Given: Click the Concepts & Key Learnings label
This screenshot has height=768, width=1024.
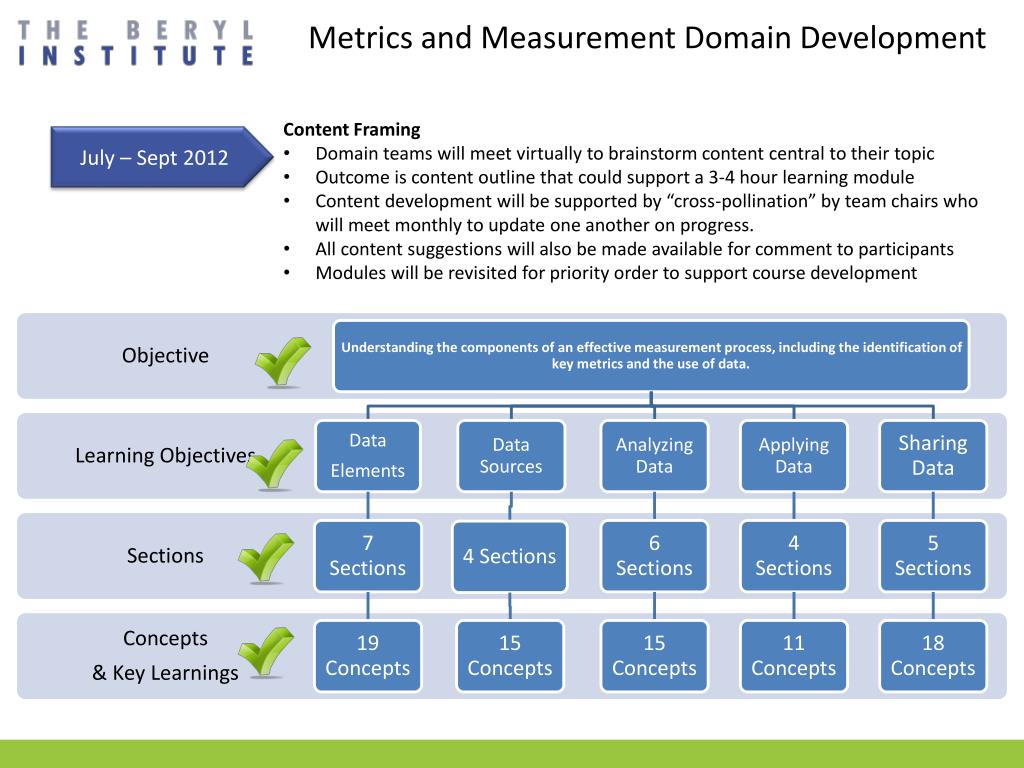Looking at the screenshot, I should coord(165,656).
